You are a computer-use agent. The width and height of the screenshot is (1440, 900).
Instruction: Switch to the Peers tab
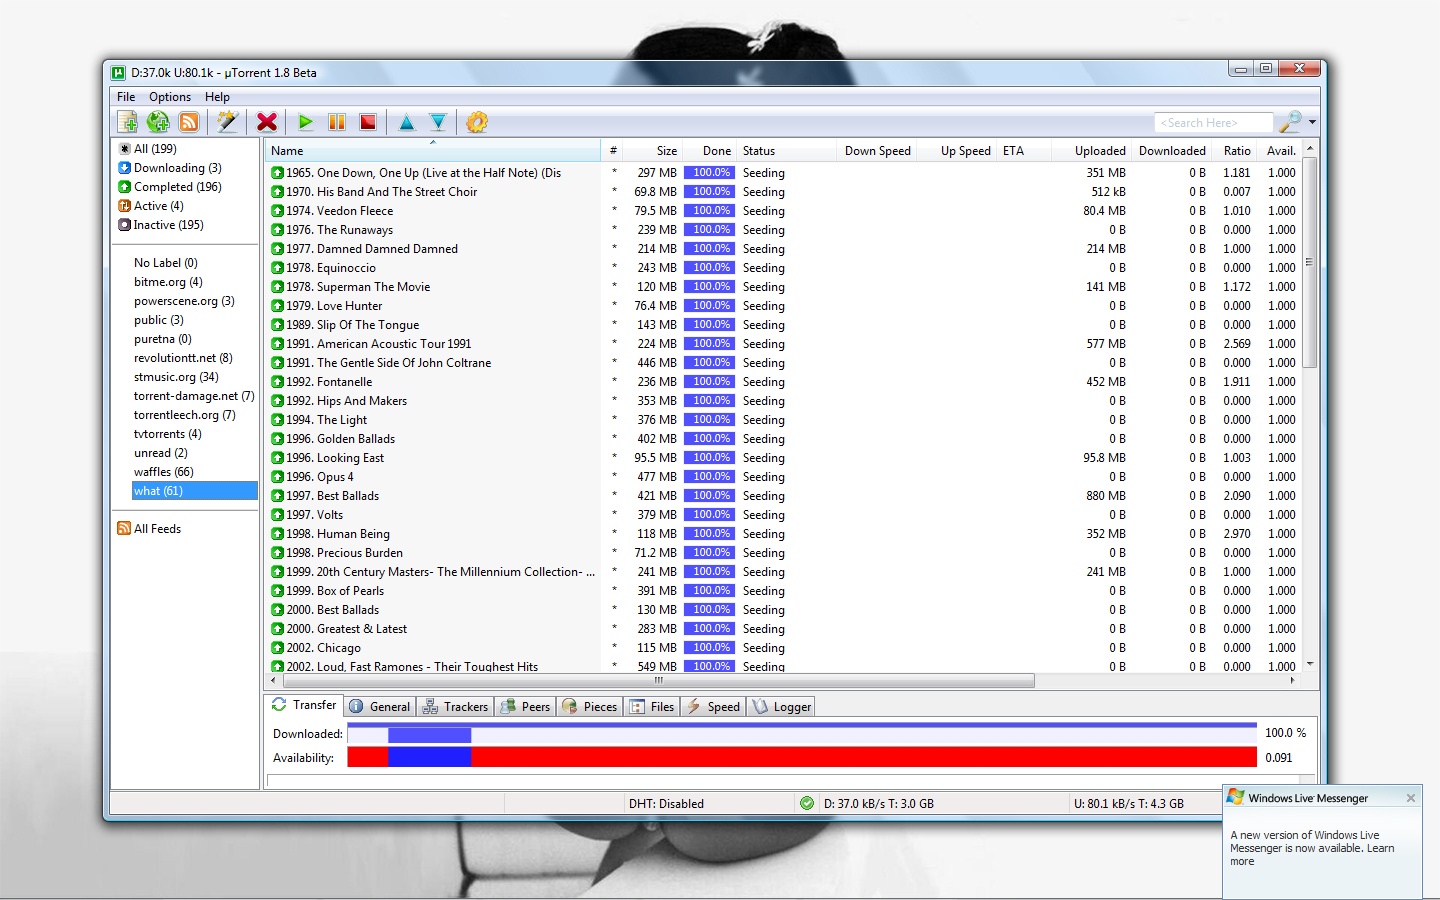coord(526,707)
